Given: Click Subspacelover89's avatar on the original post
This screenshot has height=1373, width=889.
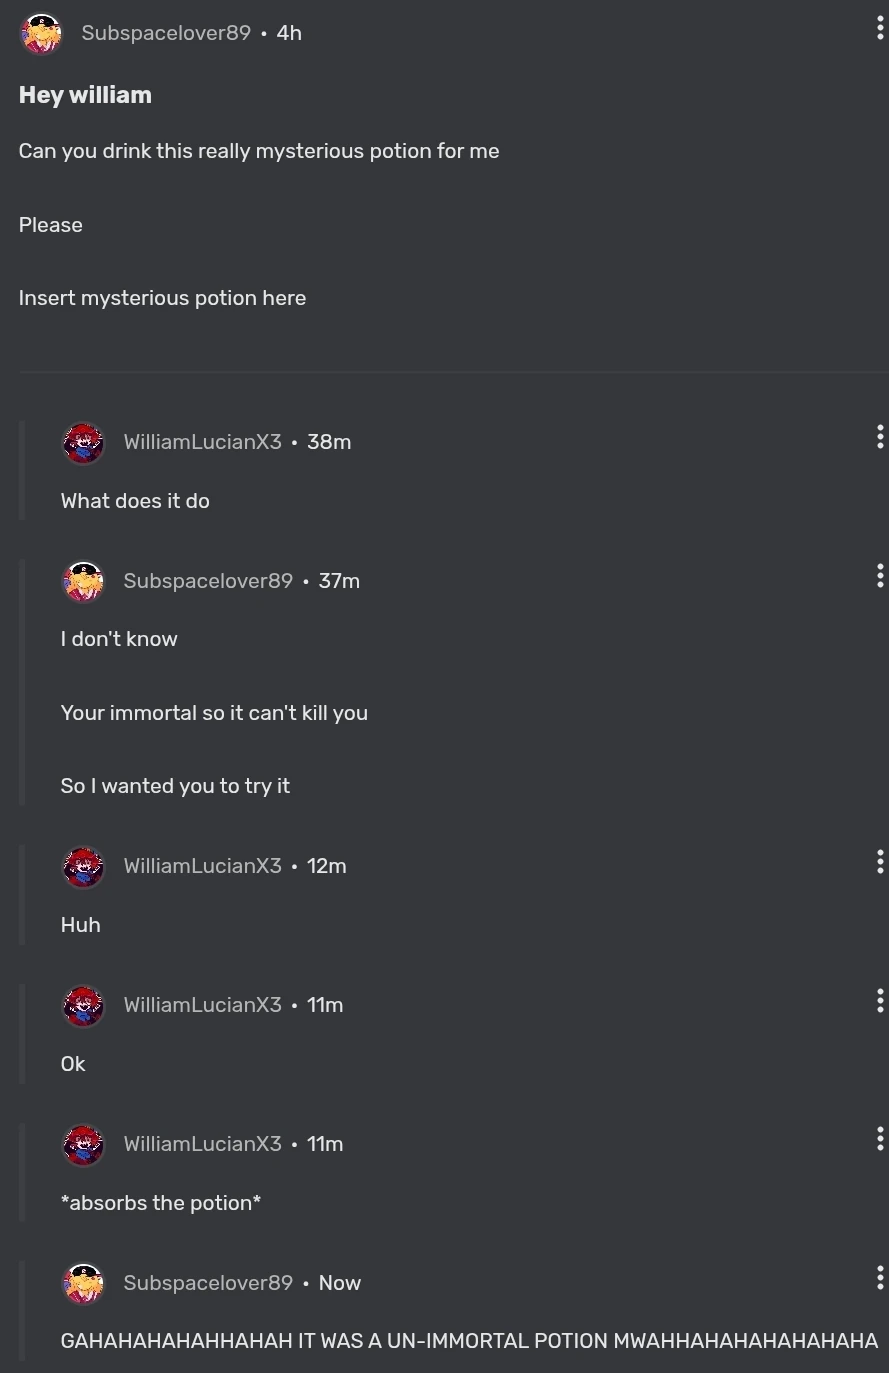Looking at the screenshot, I should (42, 34).
